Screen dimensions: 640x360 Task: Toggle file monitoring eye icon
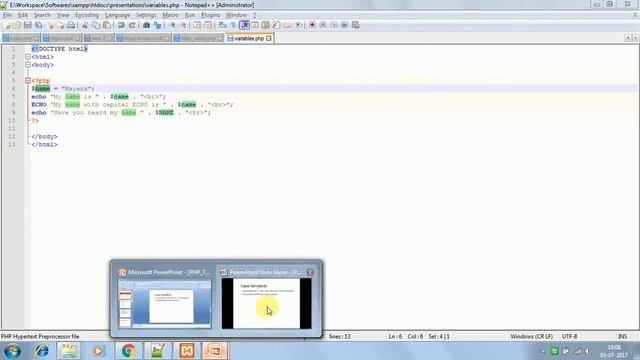pos(298,25)
